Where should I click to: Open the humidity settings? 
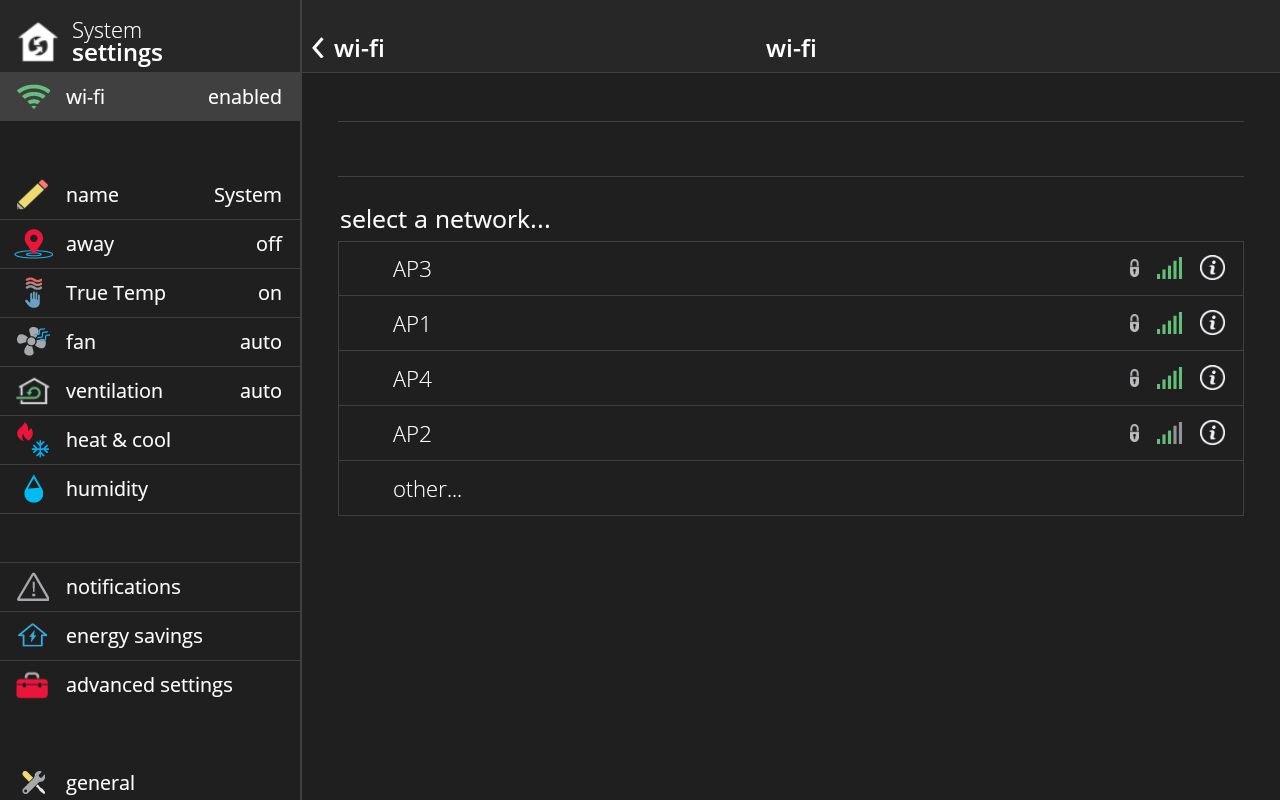(x=150, y=489)
